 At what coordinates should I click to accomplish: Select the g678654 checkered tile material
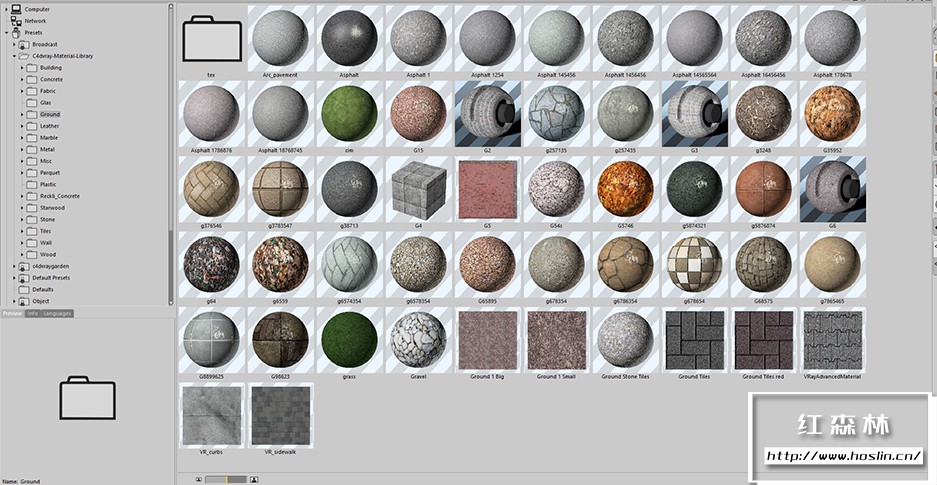(694, 264)
